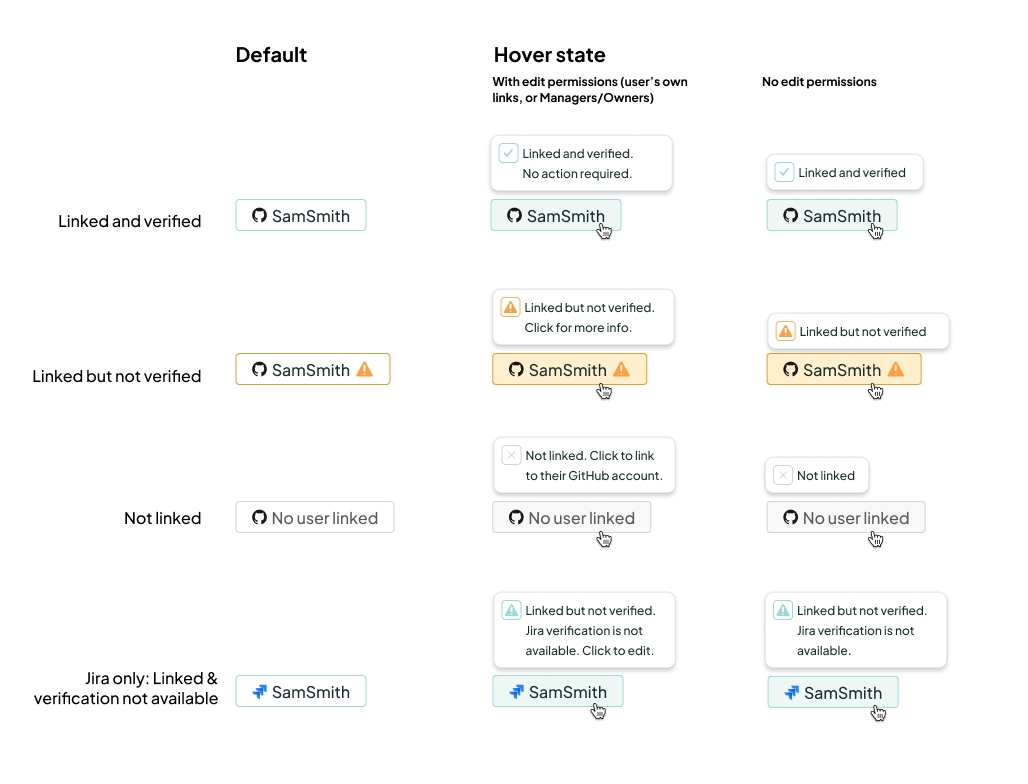Click checkmark box in single-line 'Linked and verified' tooltip
The width and height of the screenshot is (1028, 784).
pyautogui.click(x=784, y=172)
